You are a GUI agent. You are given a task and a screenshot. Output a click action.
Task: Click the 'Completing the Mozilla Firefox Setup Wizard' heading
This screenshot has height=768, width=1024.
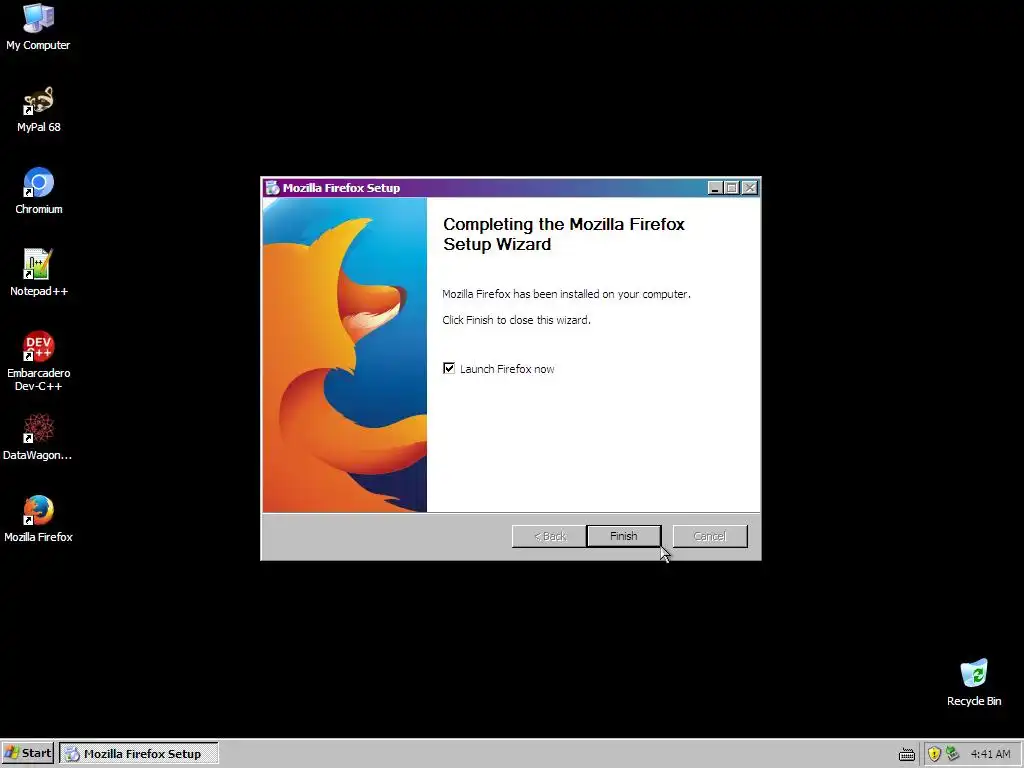tap(564, 234)
